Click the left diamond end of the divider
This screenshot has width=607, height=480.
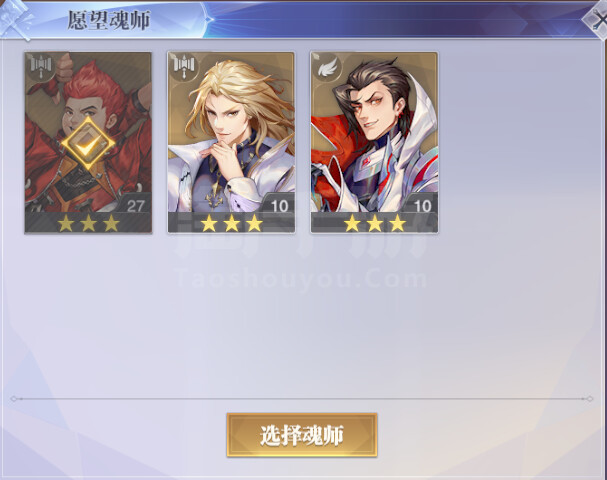click(x=14, y=398)
